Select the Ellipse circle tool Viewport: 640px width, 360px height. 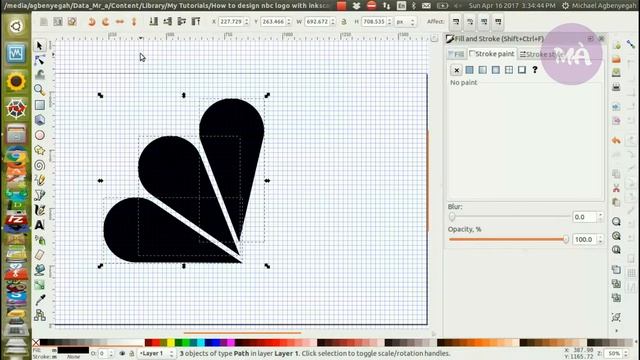point(40,135)
